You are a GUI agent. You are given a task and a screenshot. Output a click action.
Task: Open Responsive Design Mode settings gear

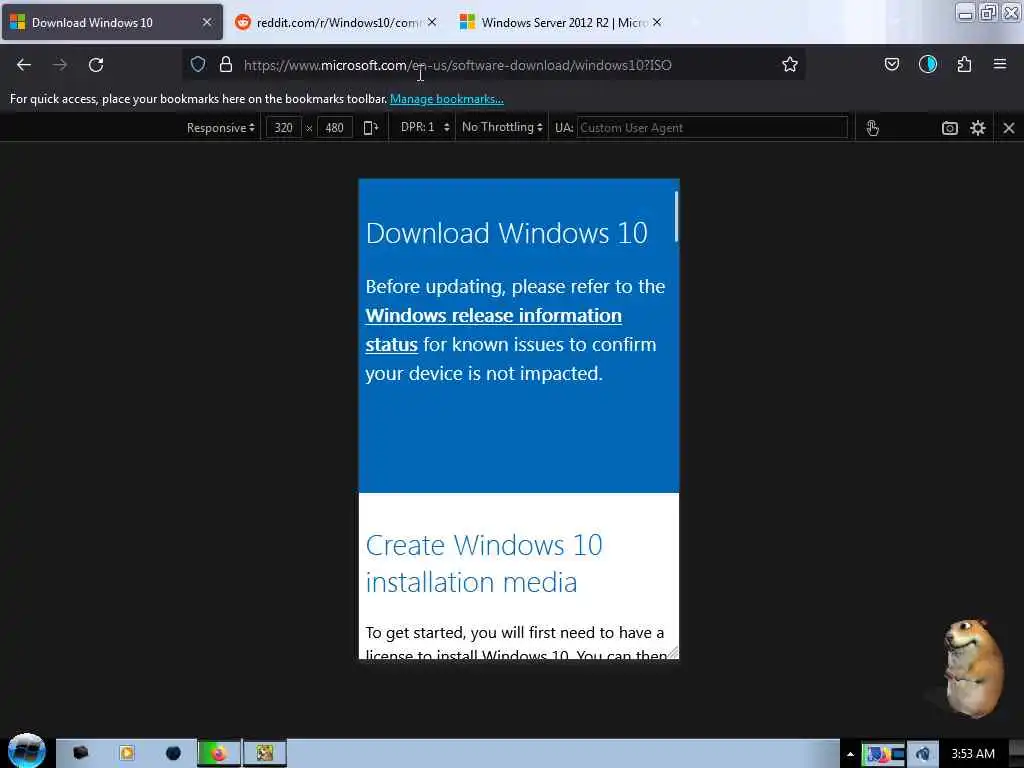978,127
